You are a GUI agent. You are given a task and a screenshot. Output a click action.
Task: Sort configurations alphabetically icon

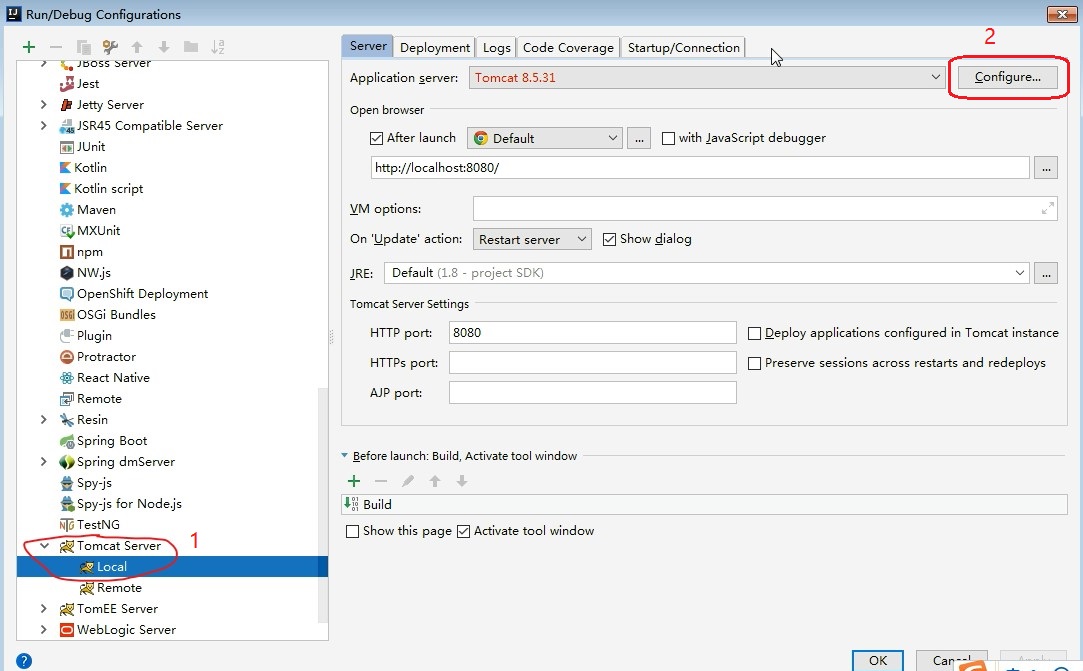point(218,47)
